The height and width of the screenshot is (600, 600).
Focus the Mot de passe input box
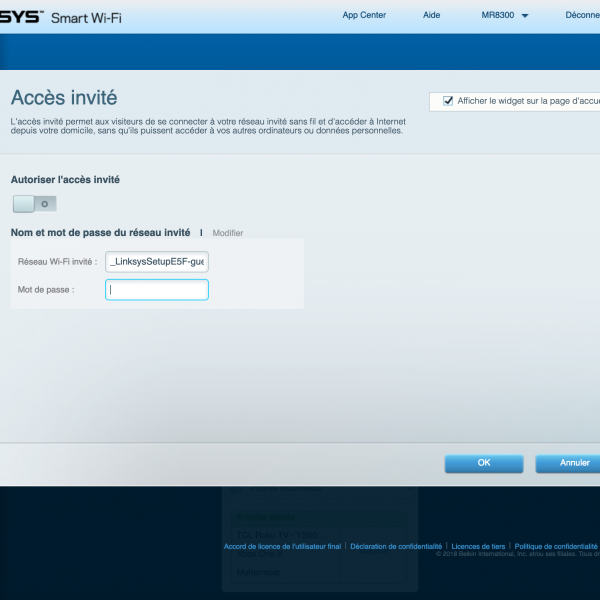click(x=156, y=290)
